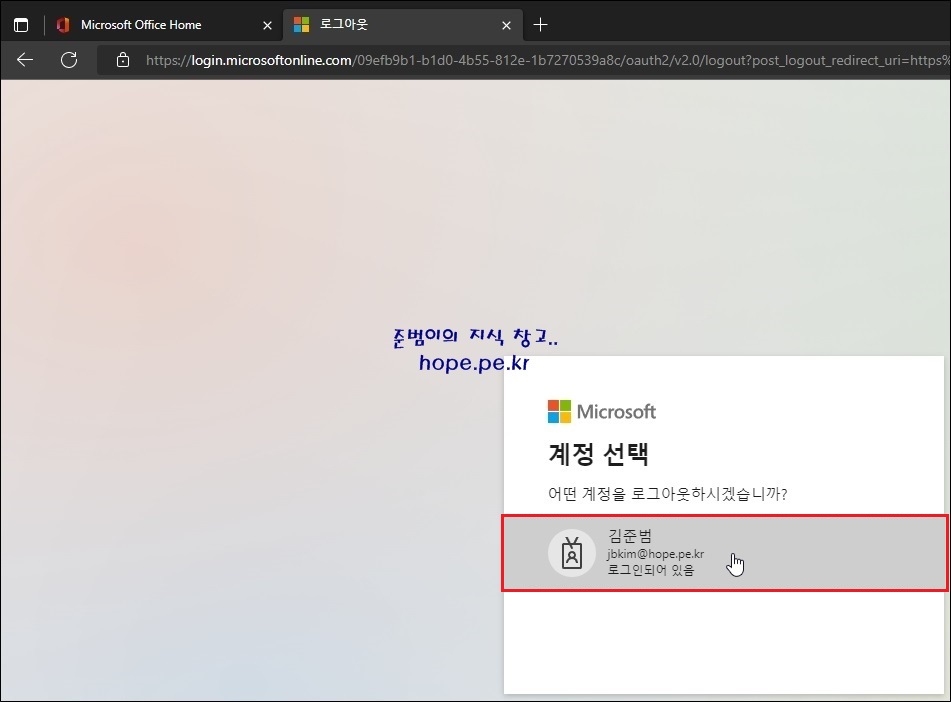
Task: Focus the address bar URL
Action: pyautogui.click(x=546, y=60)
